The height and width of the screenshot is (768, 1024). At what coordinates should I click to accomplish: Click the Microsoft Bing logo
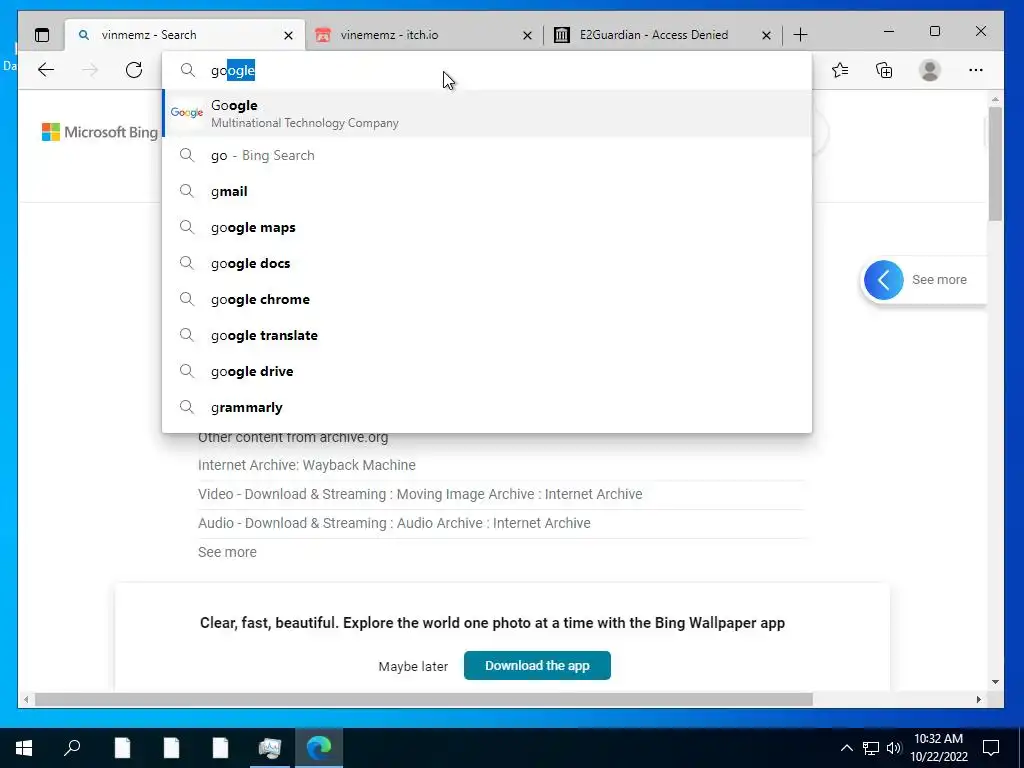(100, 132)
